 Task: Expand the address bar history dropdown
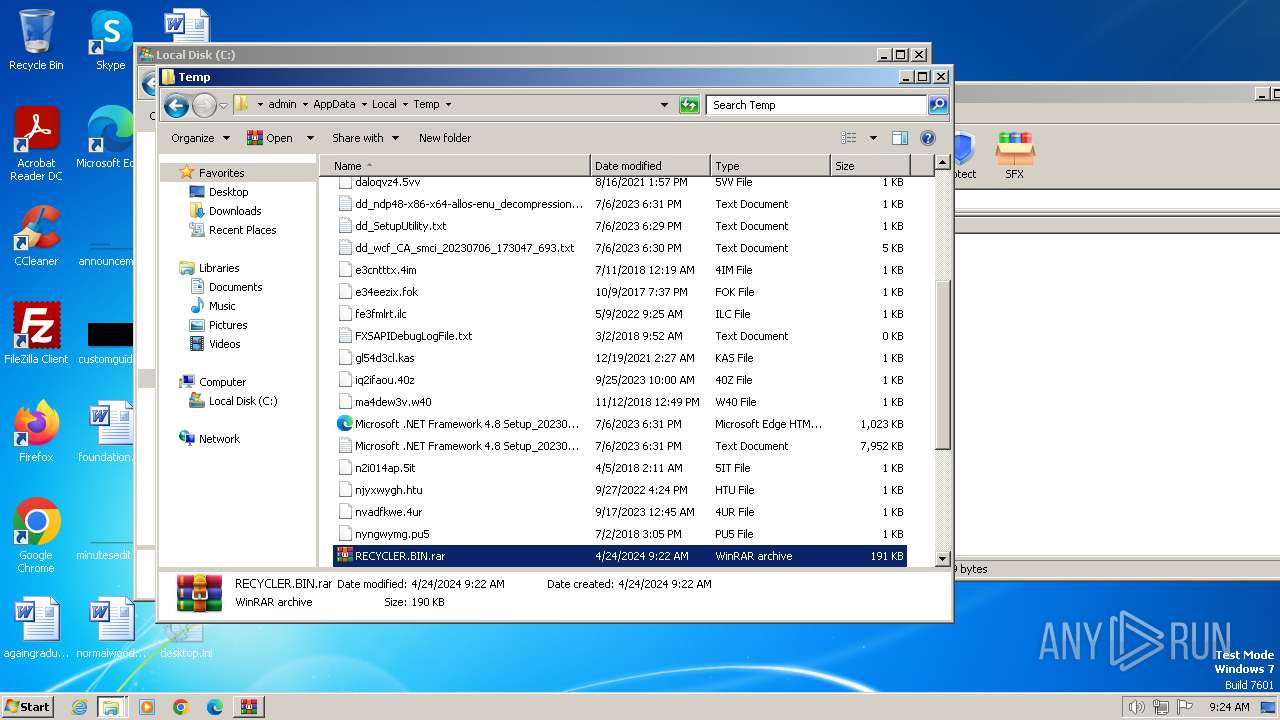[664, 104]
